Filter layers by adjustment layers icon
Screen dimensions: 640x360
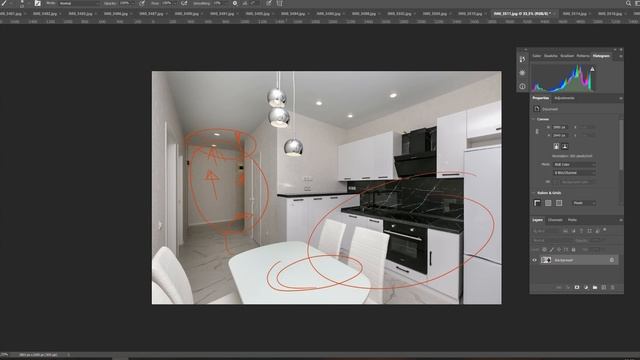573,231
